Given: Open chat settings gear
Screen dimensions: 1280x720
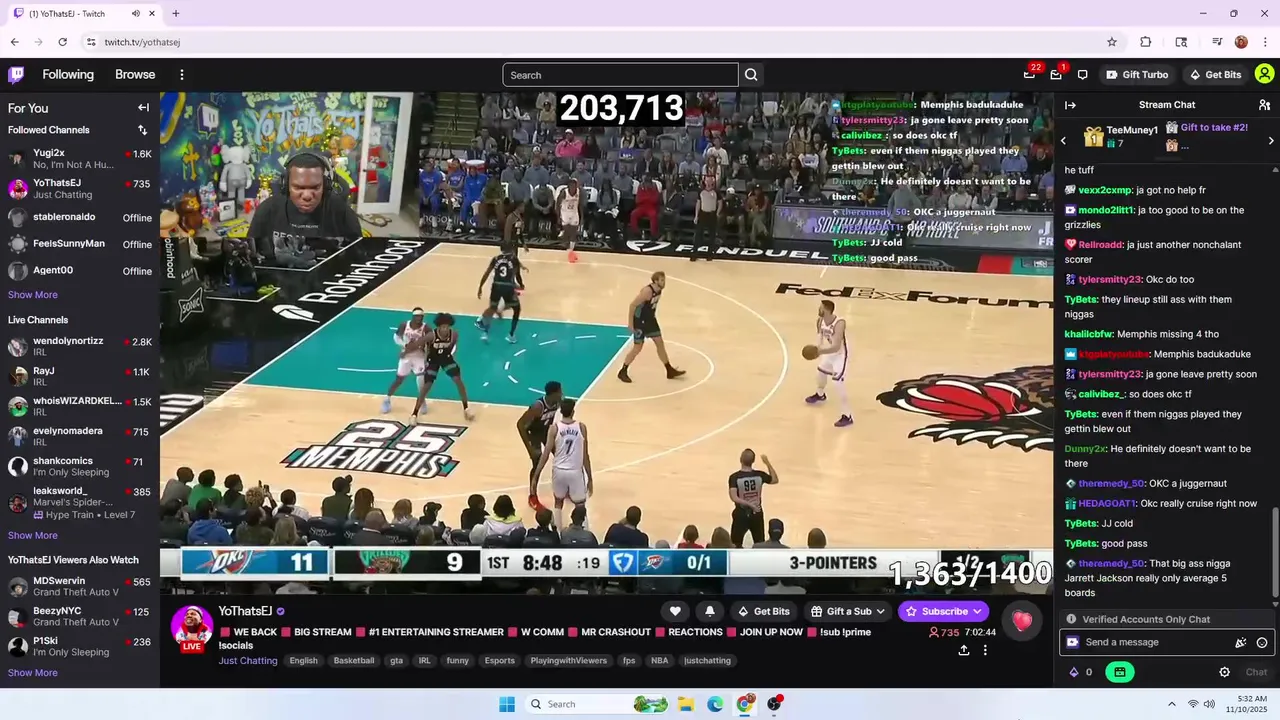Looking at the screenshot, I should (x=1224, y=672).
